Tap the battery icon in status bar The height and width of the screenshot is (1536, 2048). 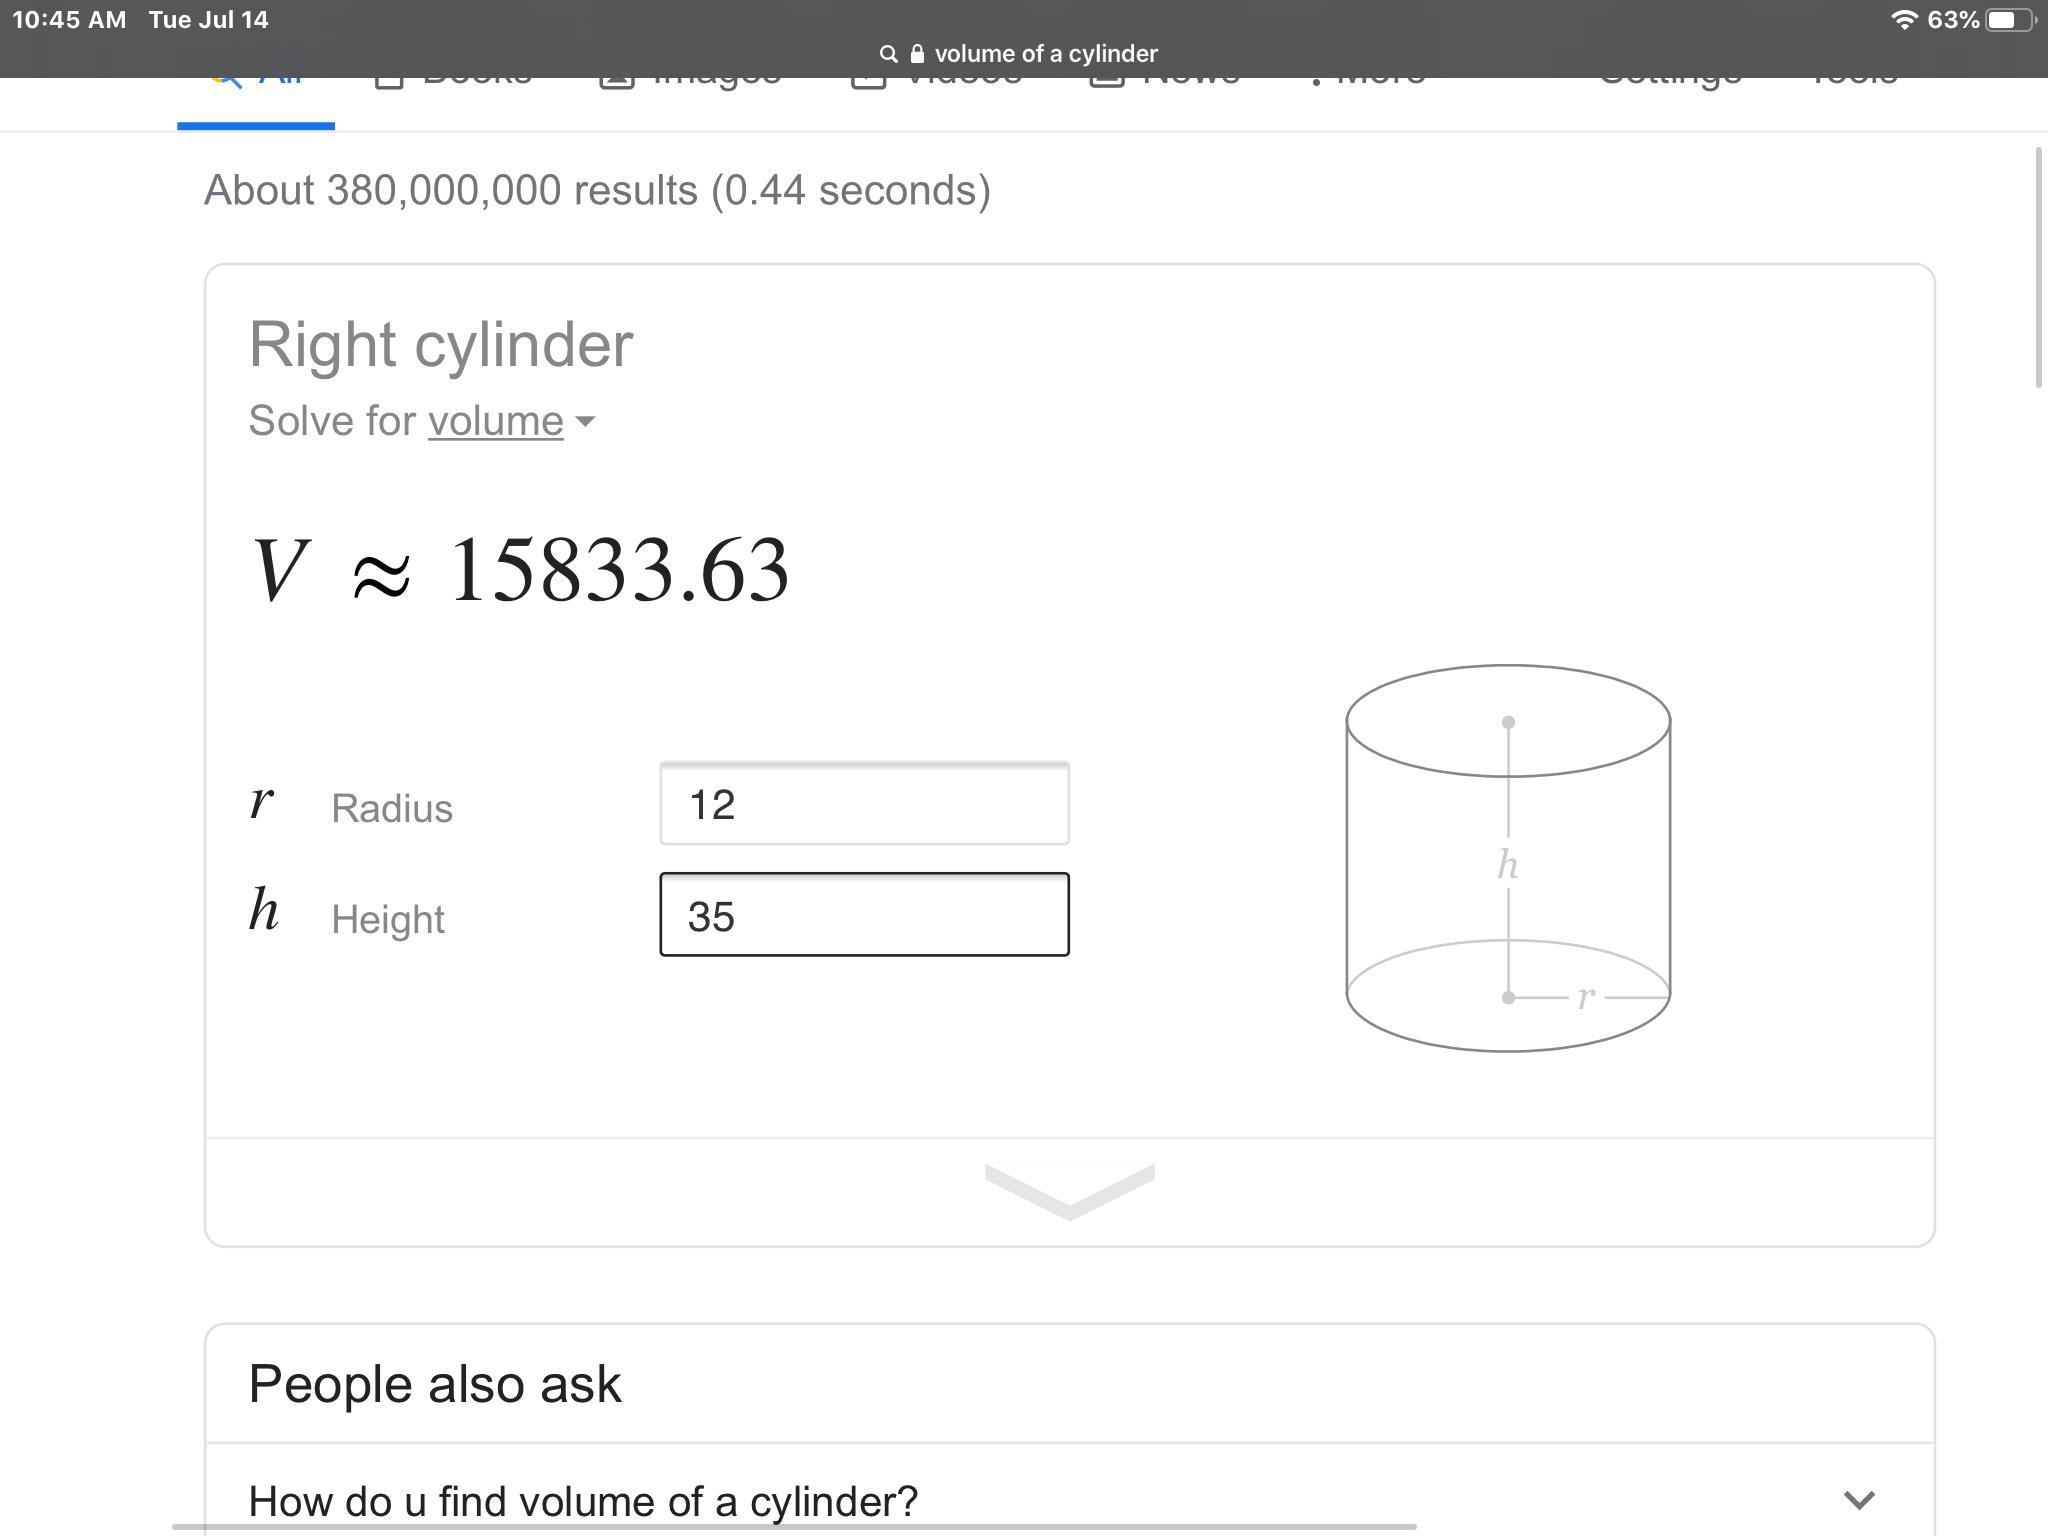[2011, 20]
